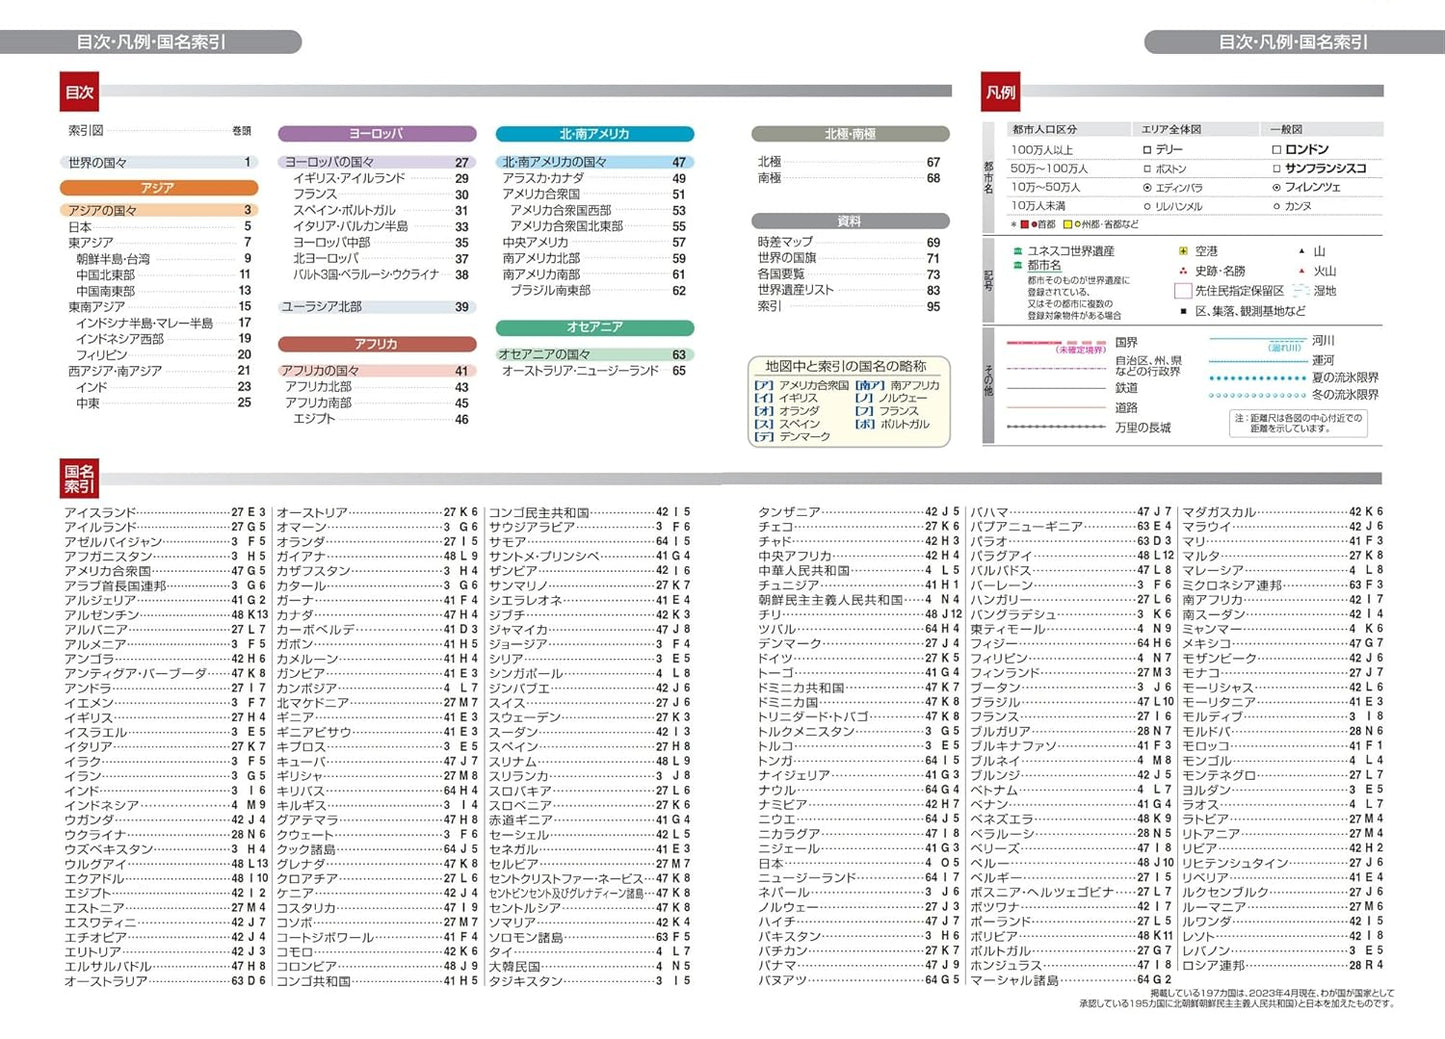Open the オセアニアの国々 contents entry
Image resolution: width=1445 pixels, height=1039 pixels.
coord(544,354)
